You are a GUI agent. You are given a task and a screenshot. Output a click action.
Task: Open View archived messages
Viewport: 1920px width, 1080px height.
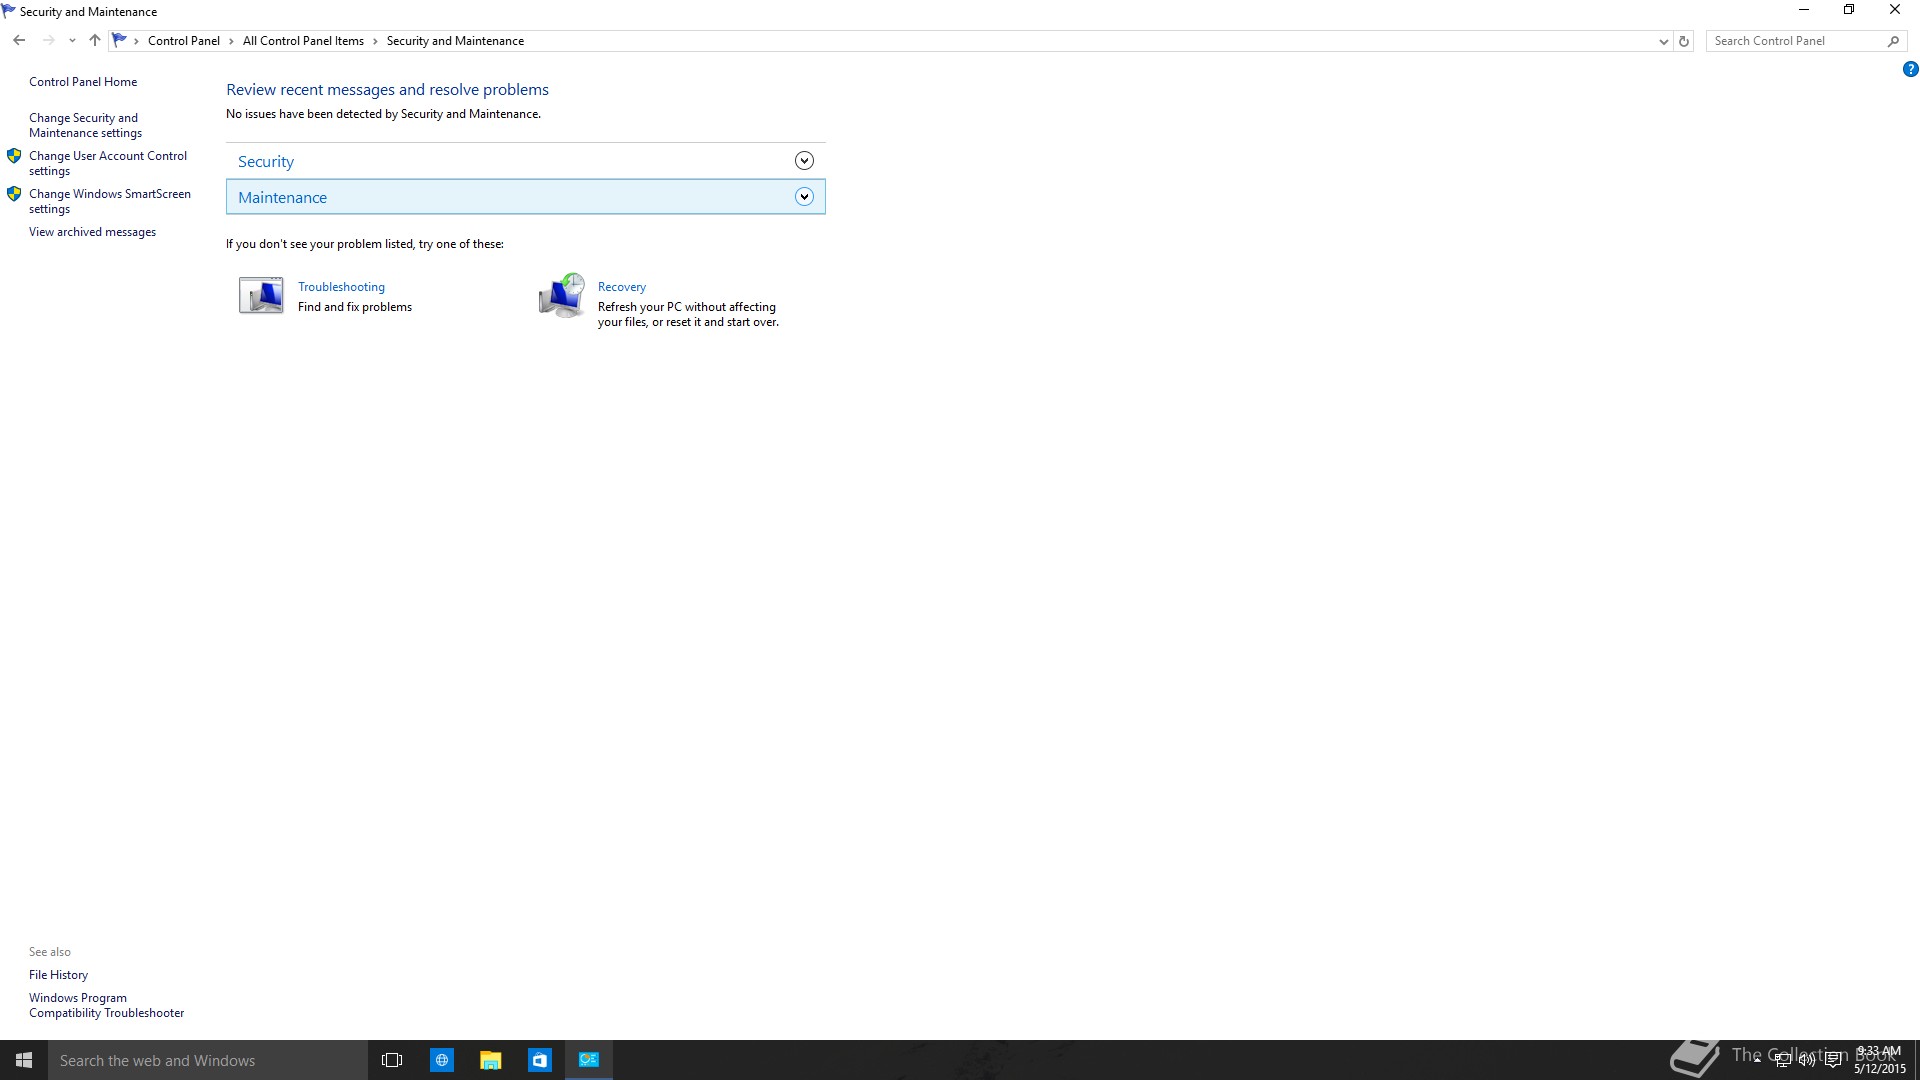point(92,232)
